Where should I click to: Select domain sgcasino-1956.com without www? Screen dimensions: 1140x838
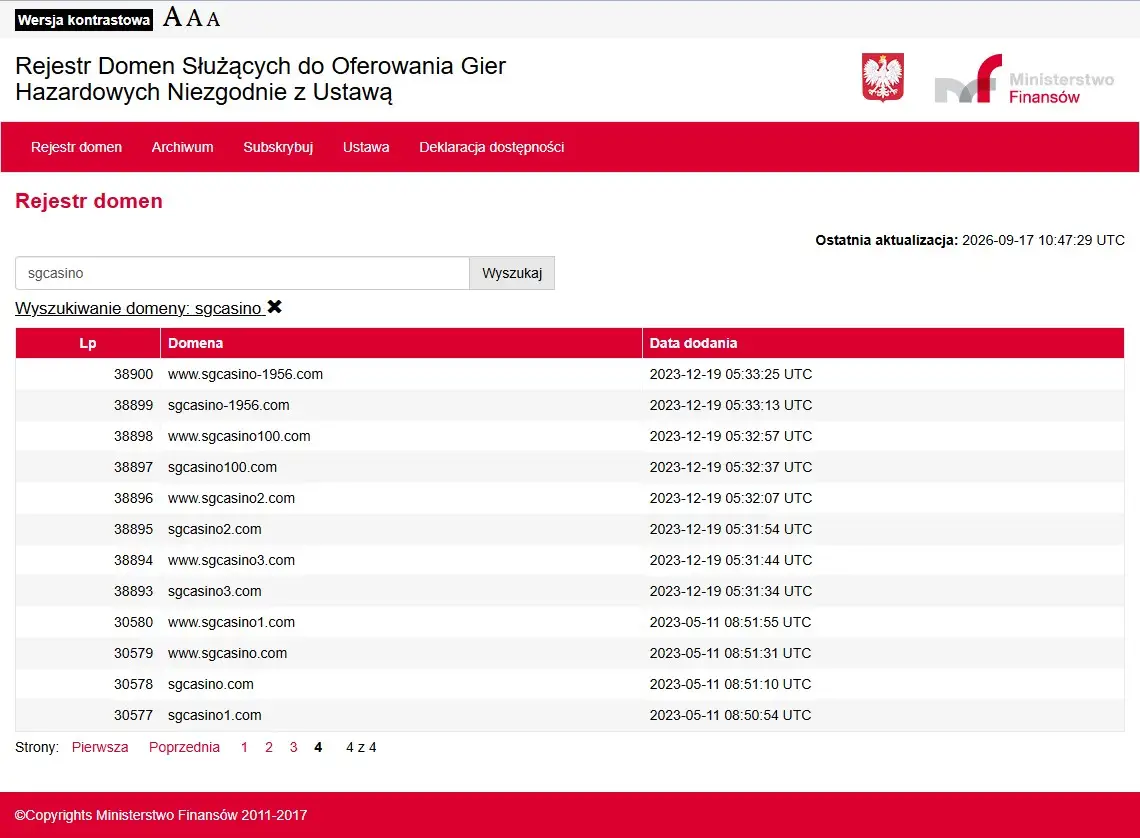point(228,406)
